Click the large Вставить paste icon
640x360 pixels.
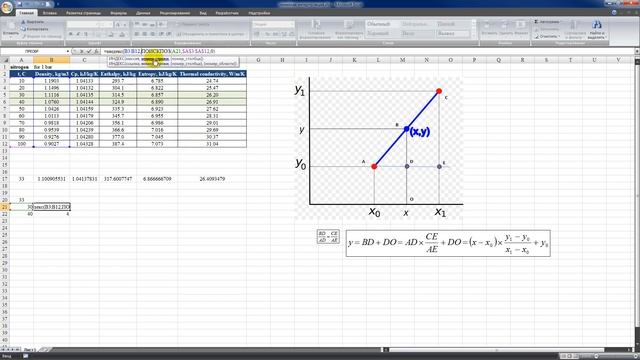point(10,26)
